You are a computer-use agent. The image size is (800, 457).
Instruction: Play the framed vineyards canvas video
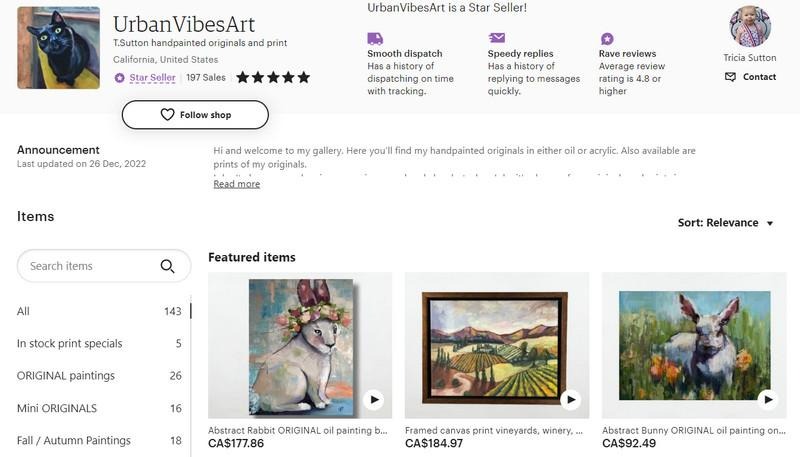[x=571, y=400]
